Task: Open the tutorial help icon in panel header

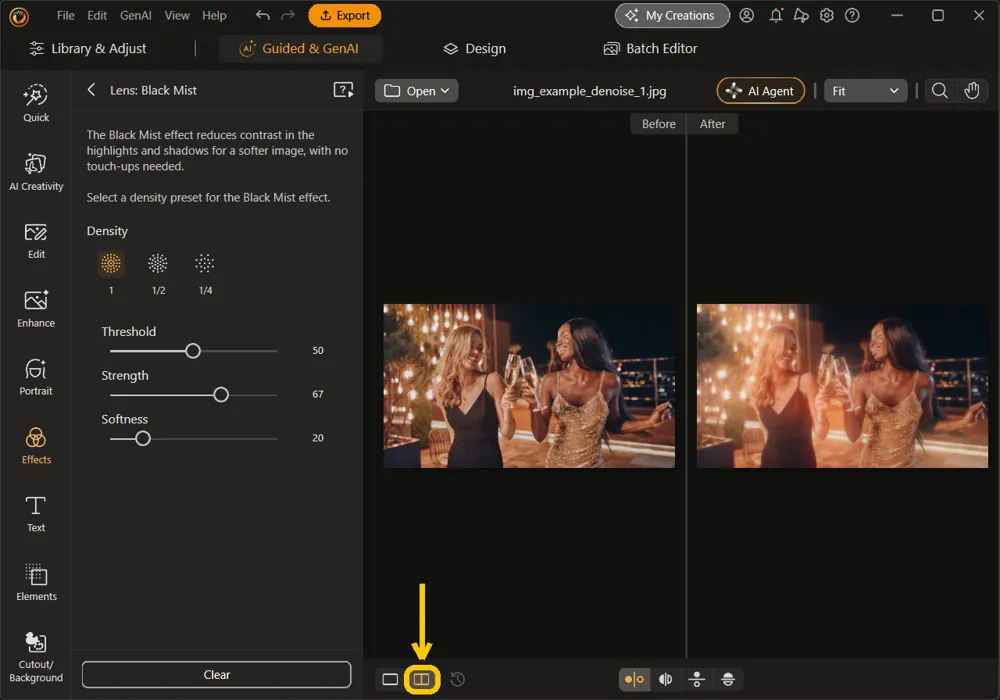Action: click(343, 90)
